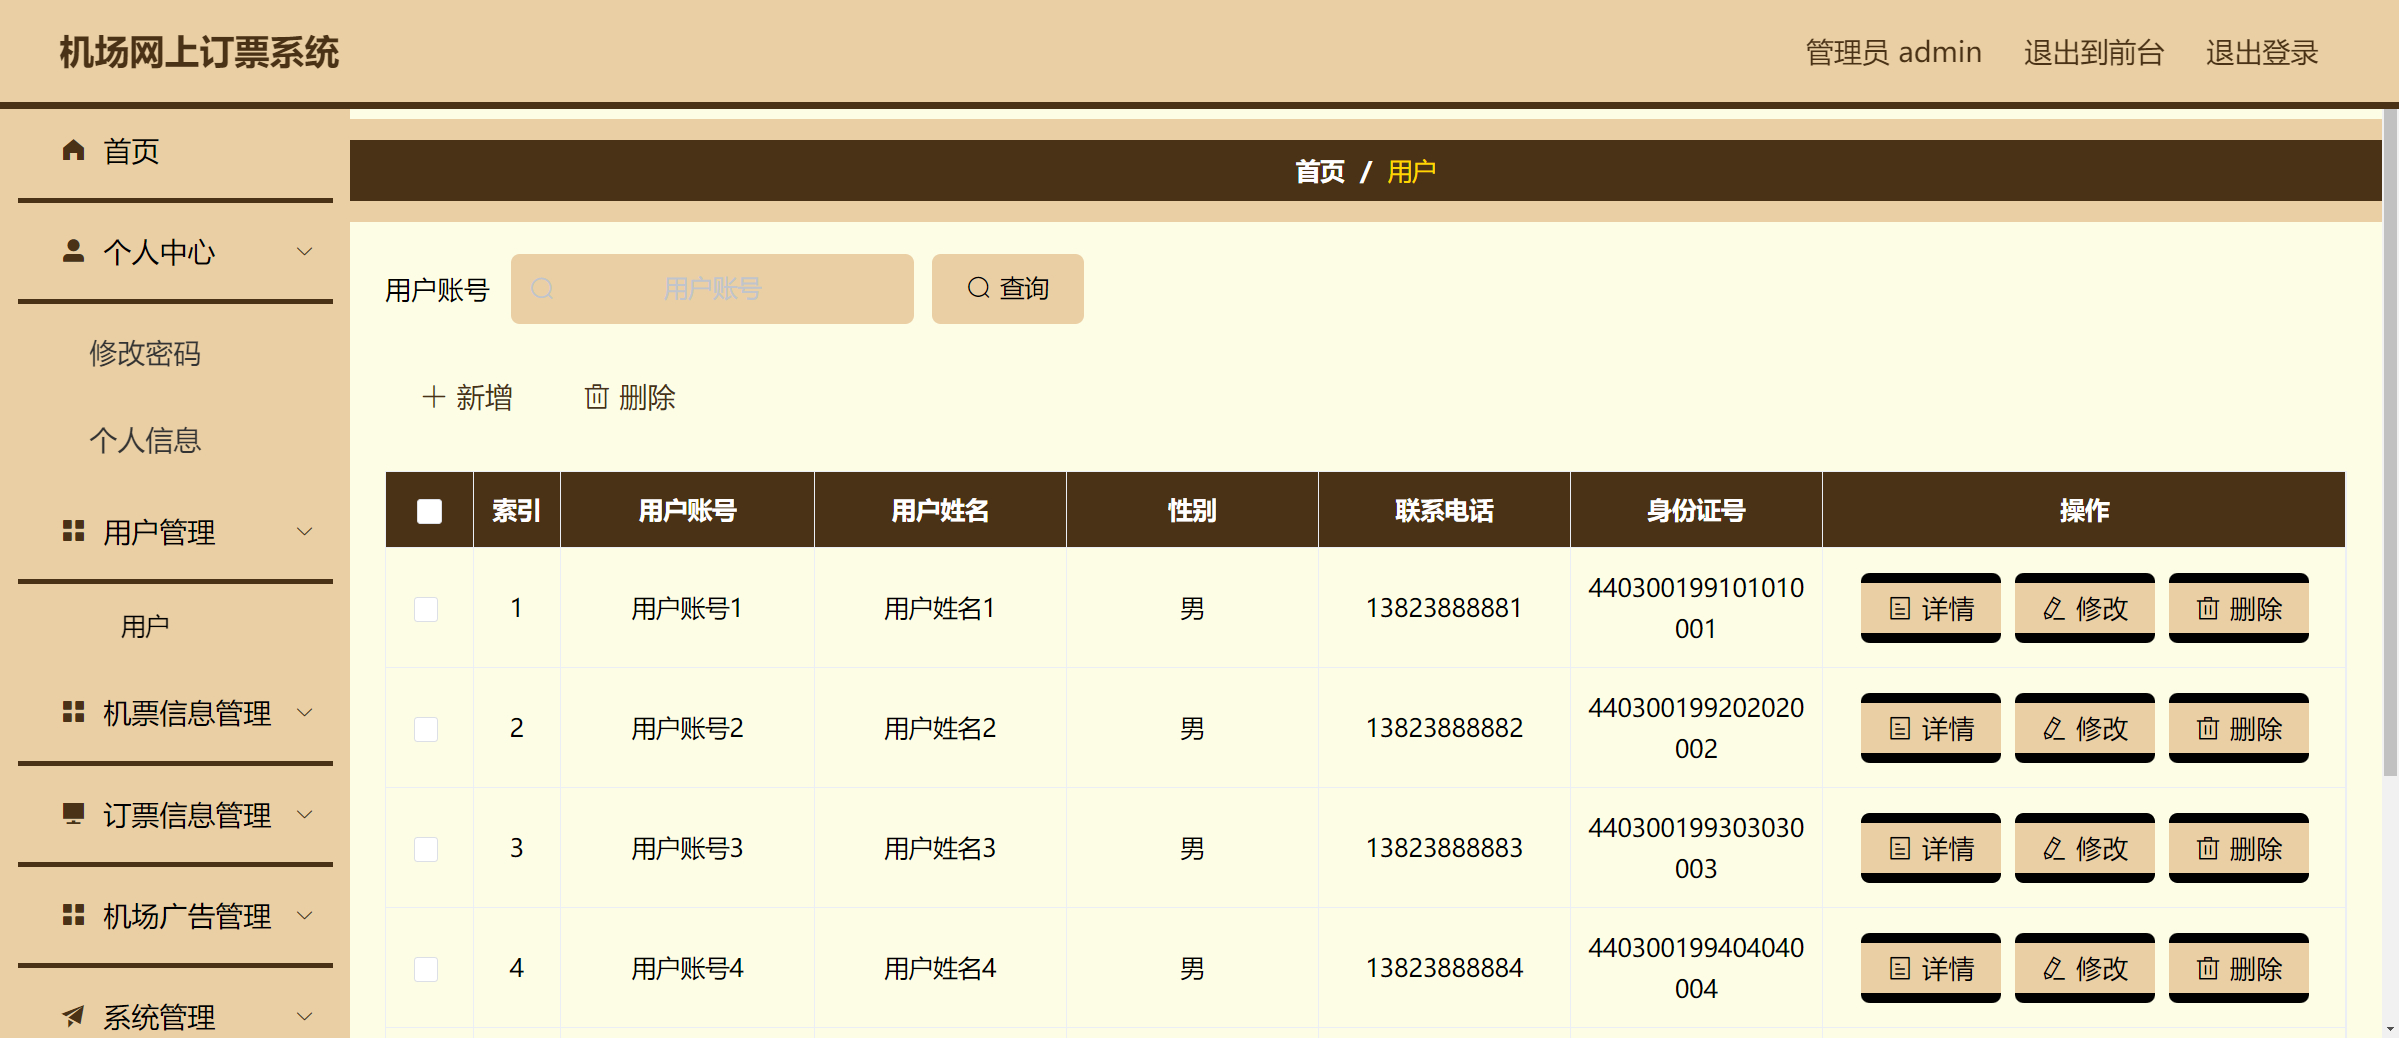The width and height of the screenshot is (2399, 1038).
Task: Expand the 机票信息管理 menu chevron
Action: pyautogui.click(x=305, y=712)
